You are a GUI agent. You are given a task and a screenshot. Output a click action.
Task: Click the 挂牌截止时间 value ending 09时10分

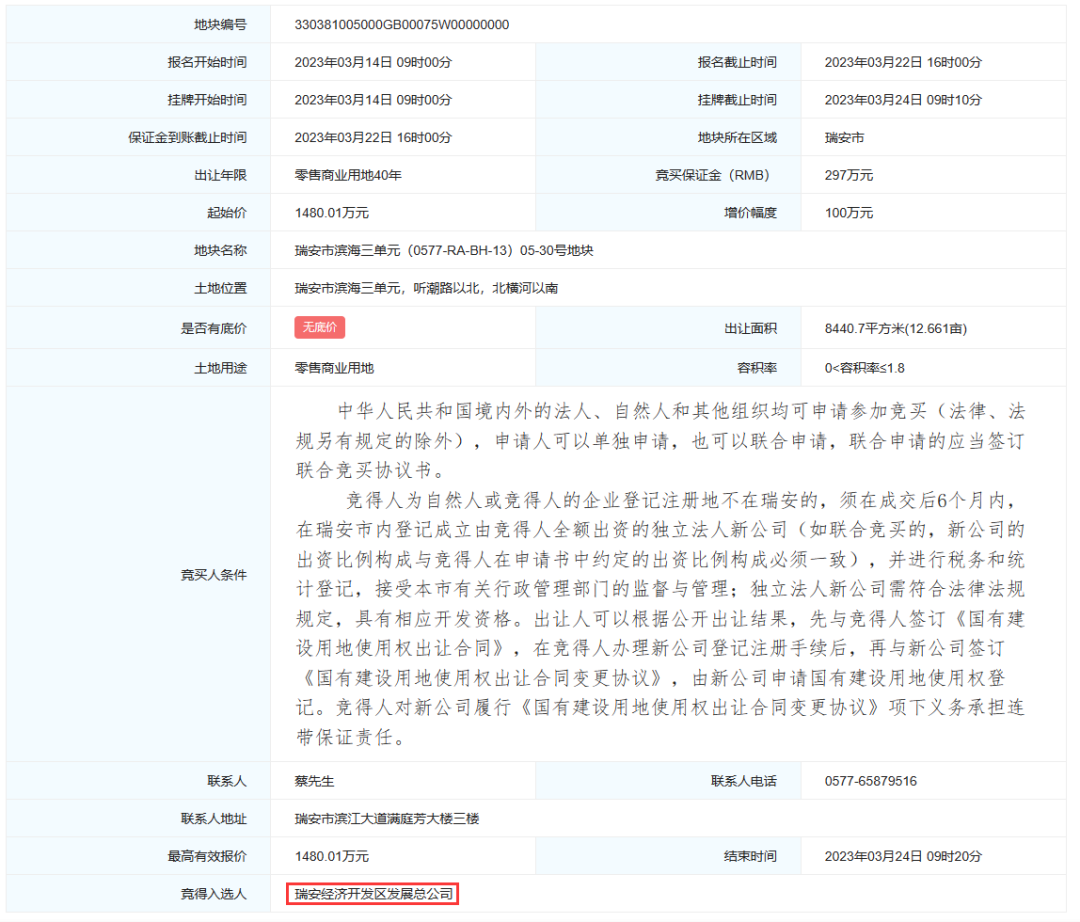pyautogui.click(x=902, y=100)
